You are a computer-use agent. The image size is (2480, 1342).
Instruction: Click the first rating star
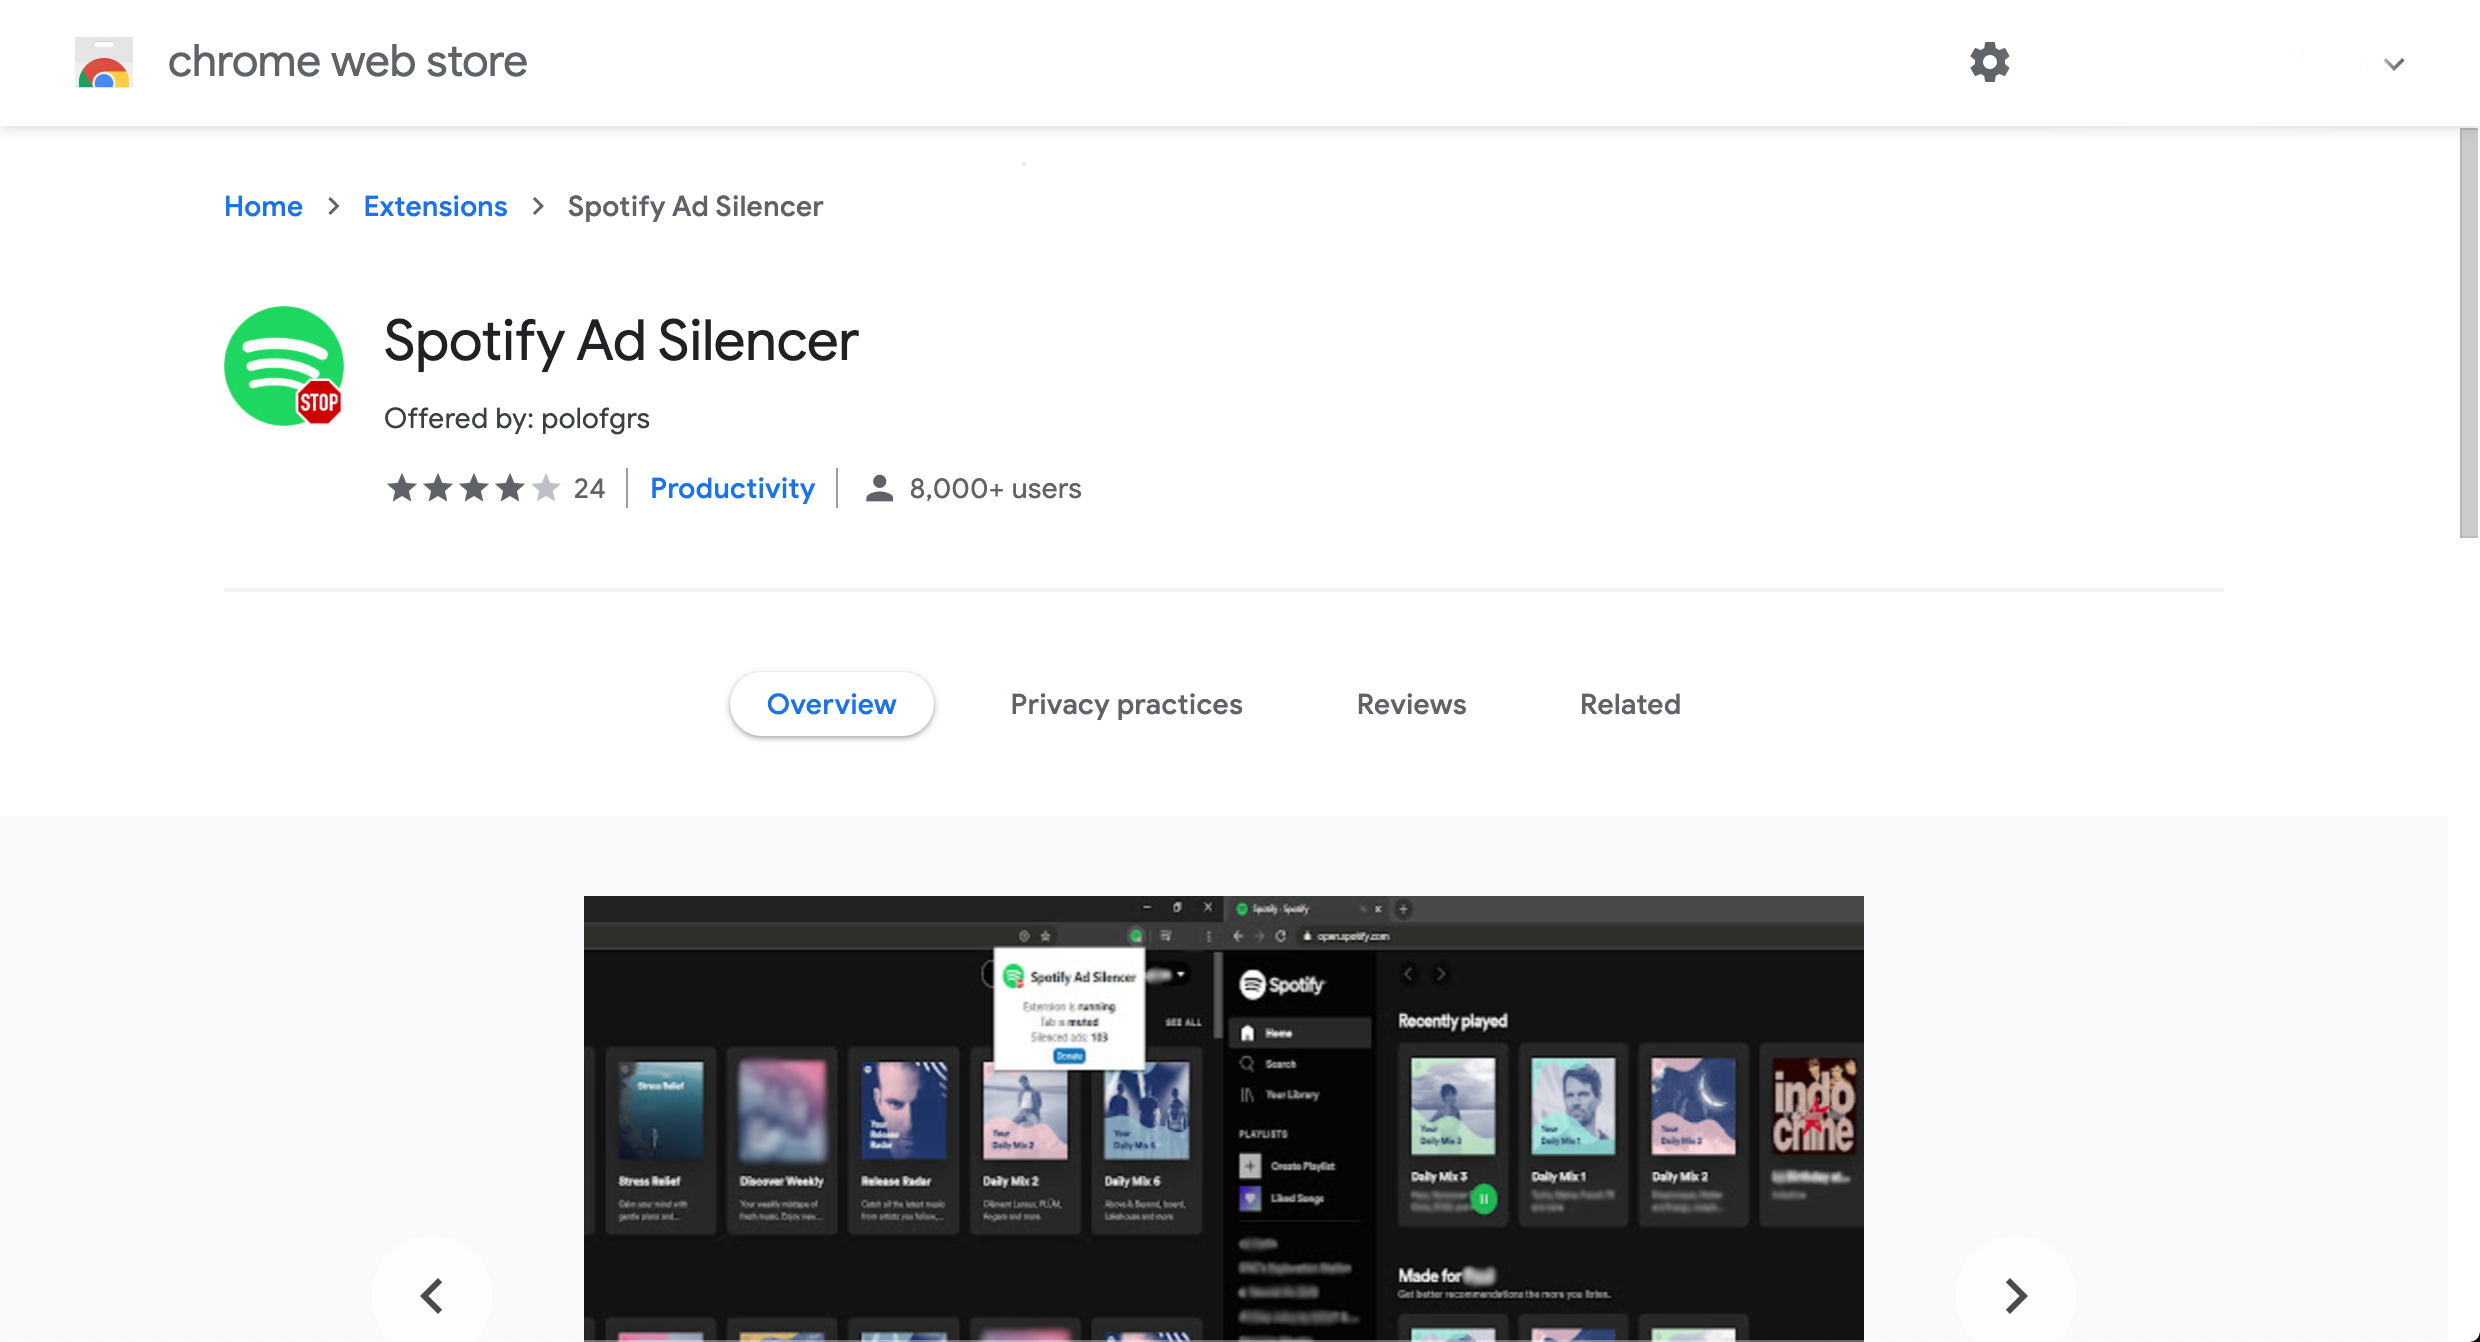coord(402,488)
